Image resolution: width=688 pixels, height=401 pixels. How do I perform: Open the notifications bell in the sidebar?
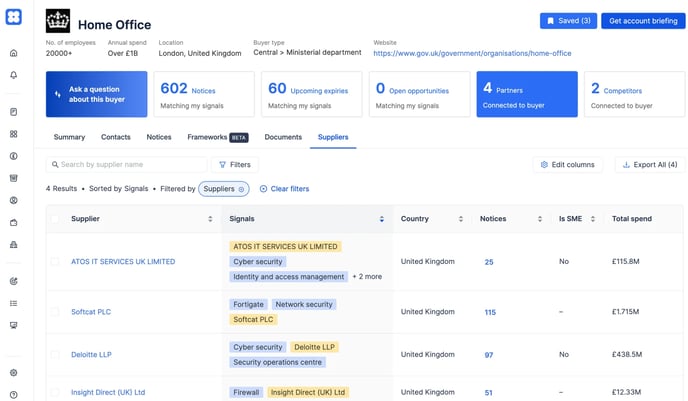point(14,75)
